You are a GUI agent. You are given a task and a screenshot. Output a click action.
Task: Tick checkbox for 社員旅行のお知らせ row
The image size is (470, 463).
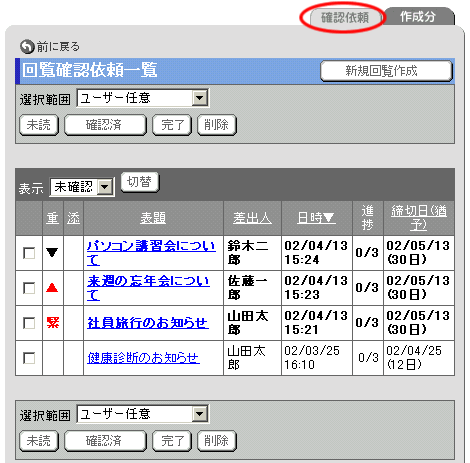pyautogui.click(x=29, y=323)
